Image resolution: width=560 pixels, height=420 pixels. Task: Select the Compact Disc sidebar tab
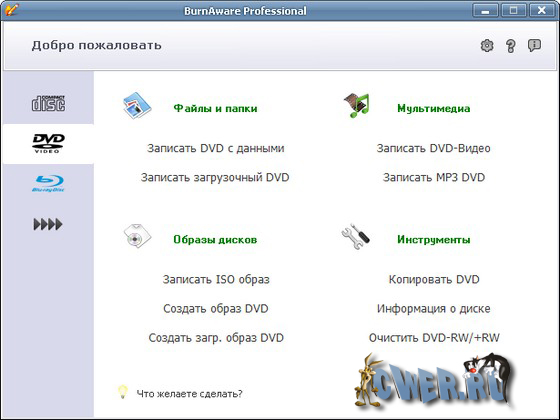pos(49,103)
